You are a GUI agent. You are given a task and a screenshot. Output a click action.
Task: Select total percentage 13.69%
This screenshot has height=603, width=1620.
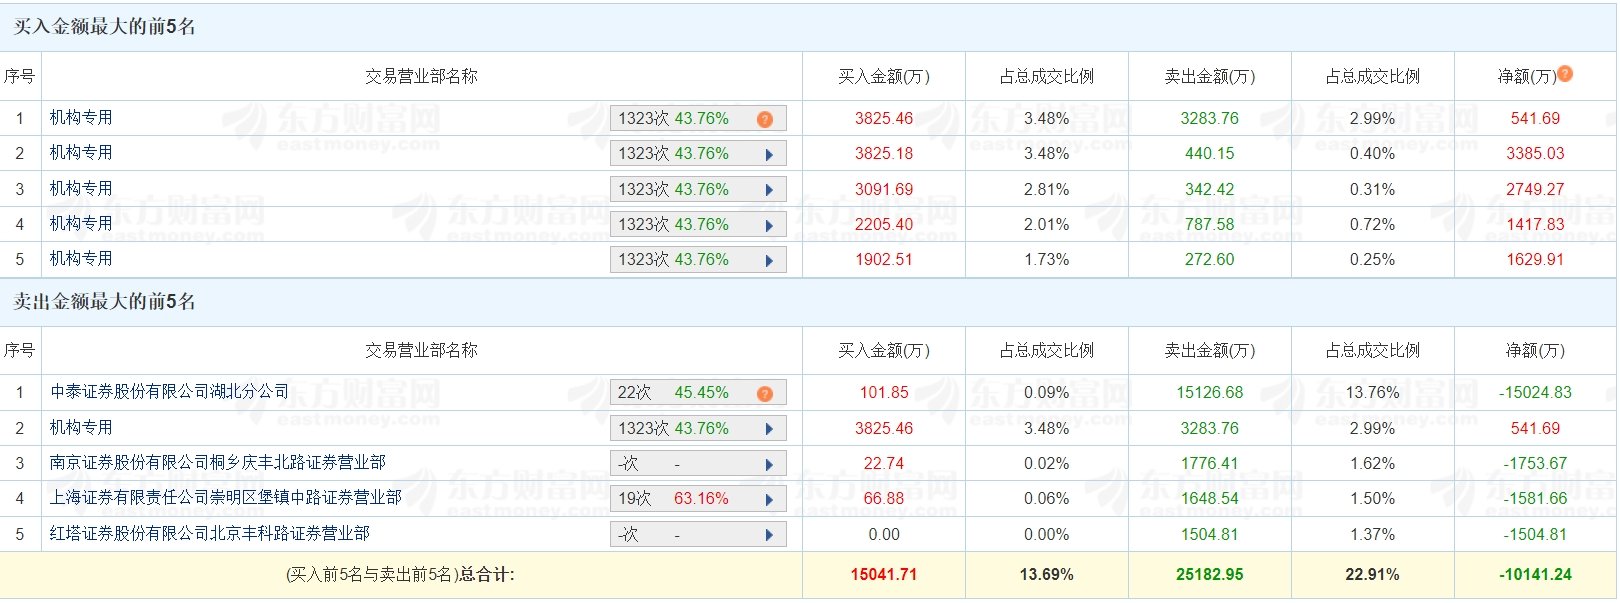1047,574
